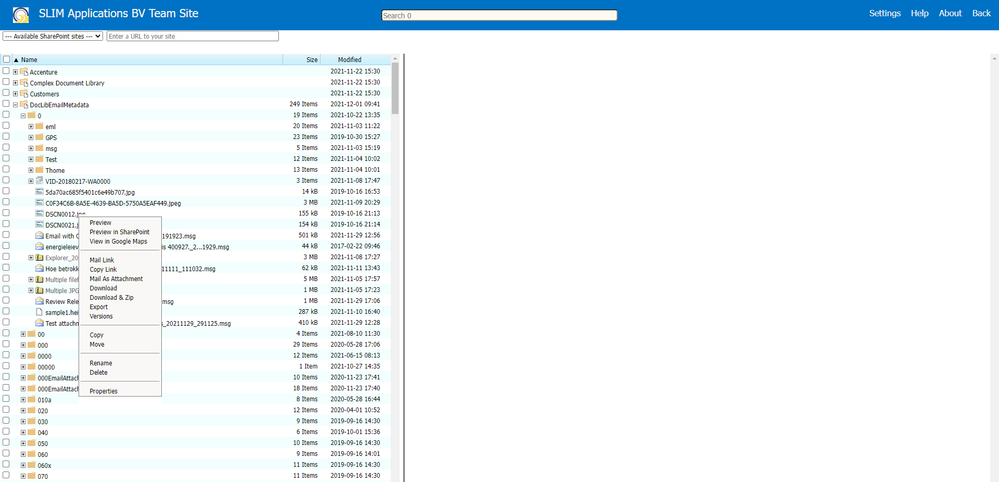Choose View in Google Maps menu entry

coord(118,241)
